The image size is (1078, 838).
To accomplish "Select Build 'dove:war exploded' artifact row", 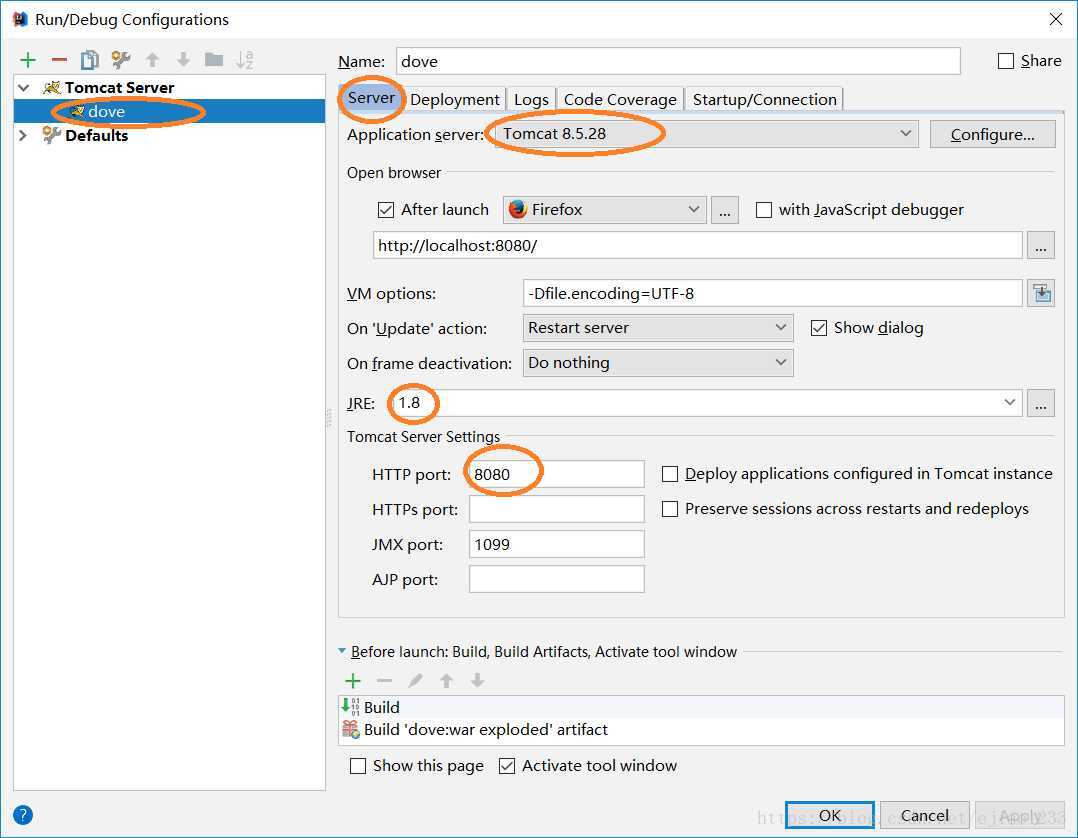I will click(x=701, y=729).
